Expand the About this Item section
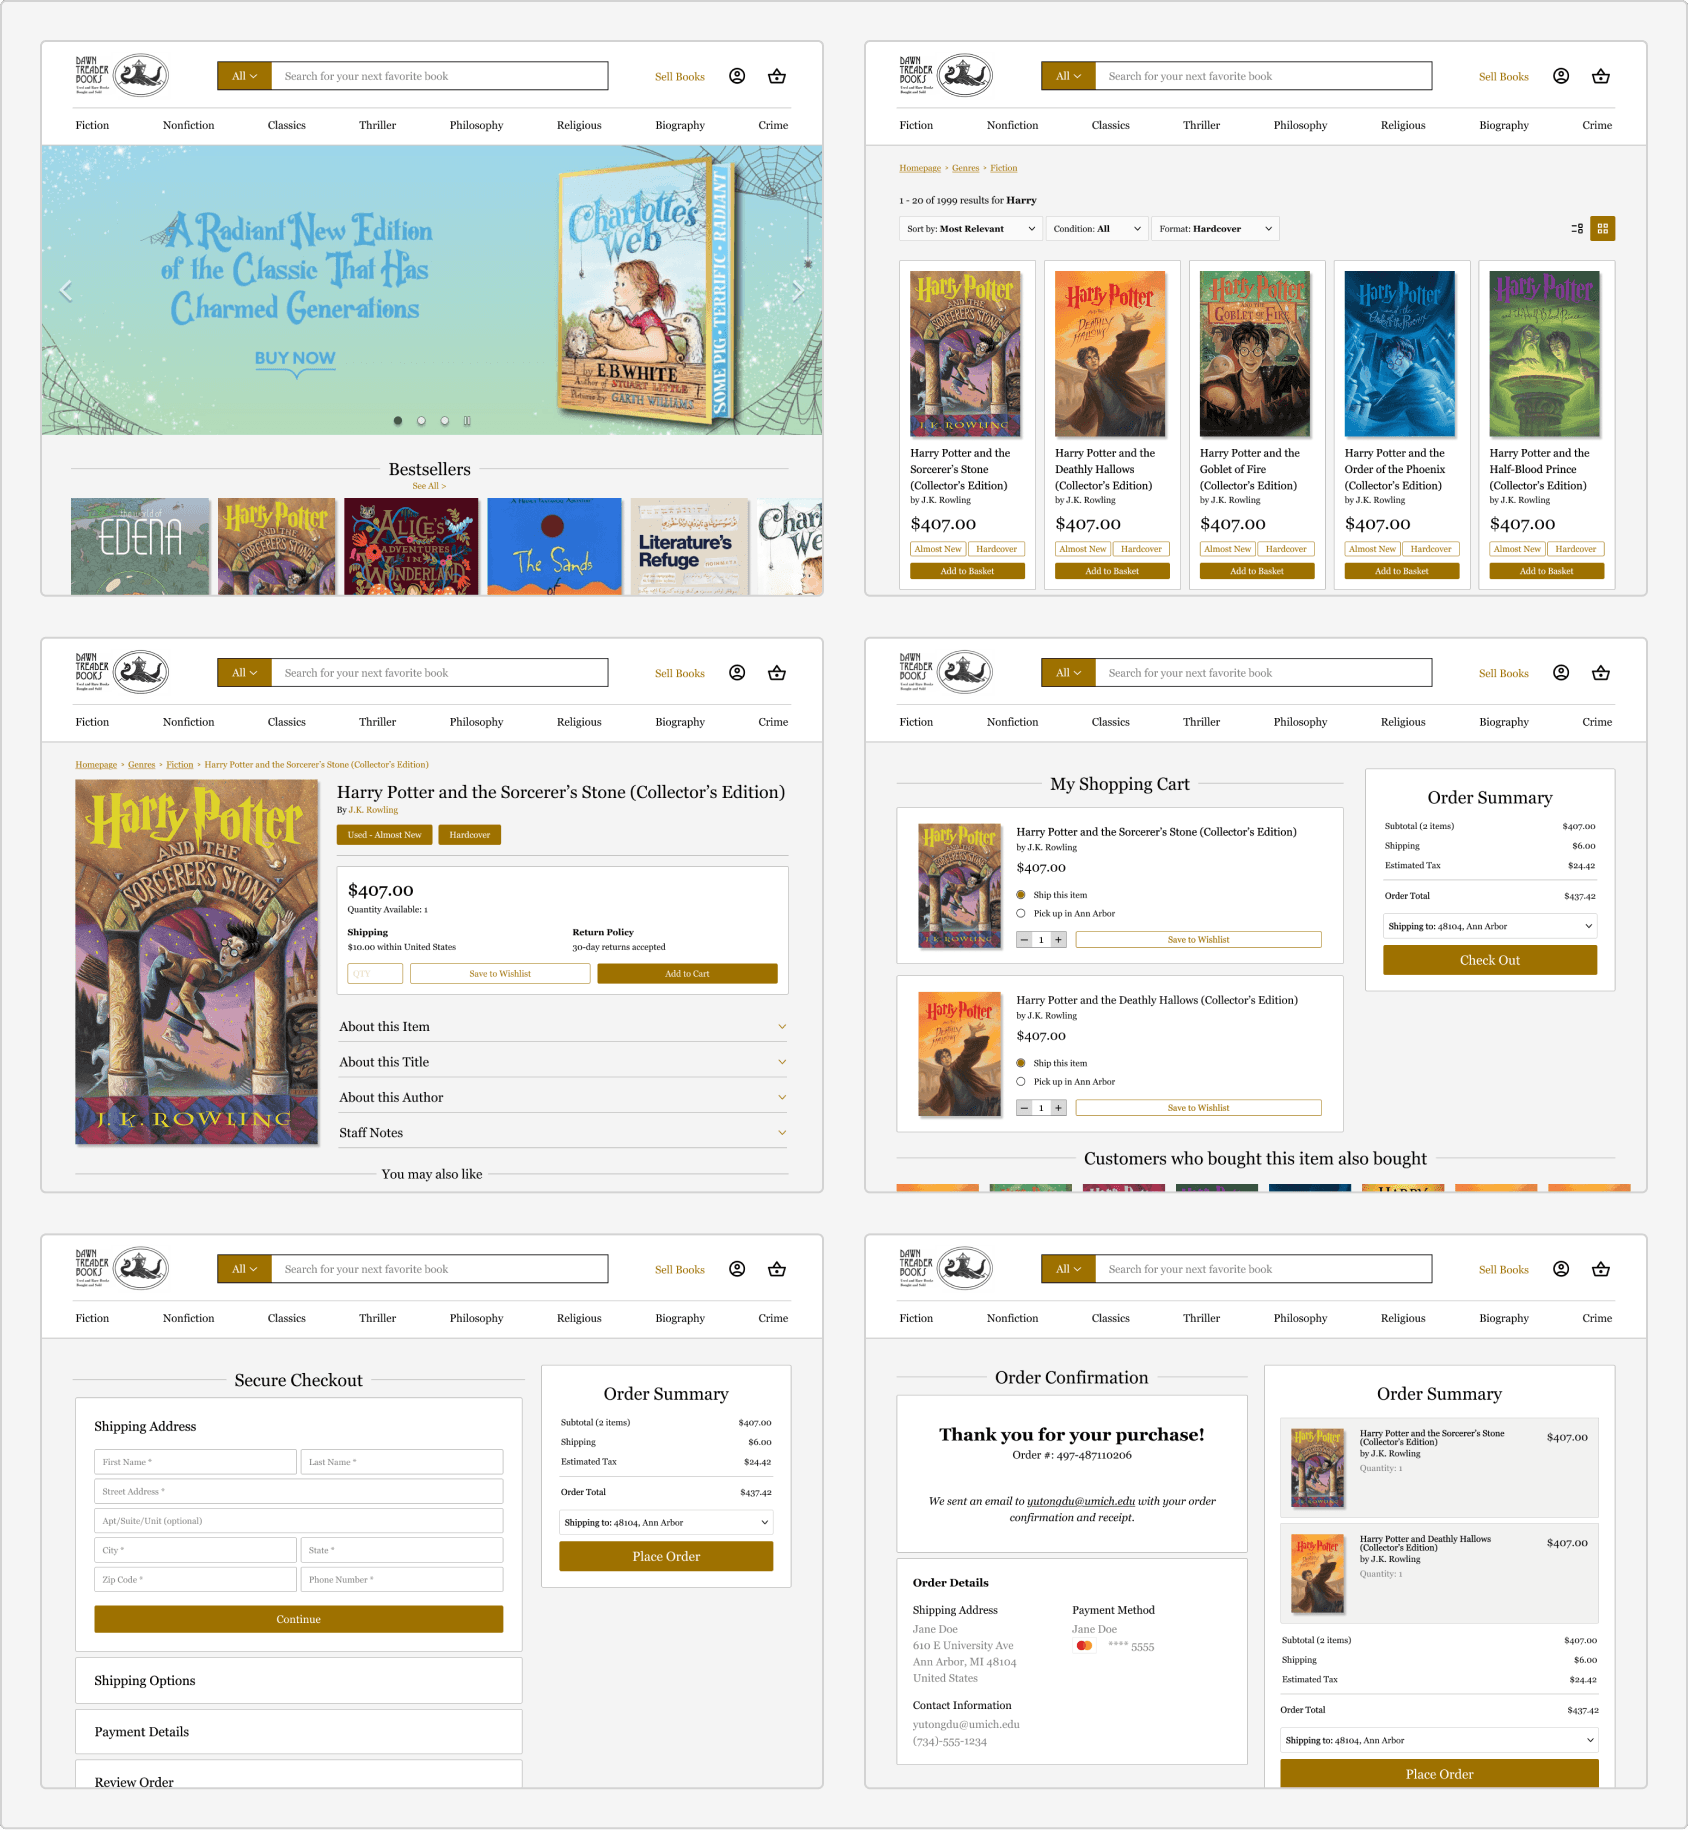 (x=563, y=1027)
